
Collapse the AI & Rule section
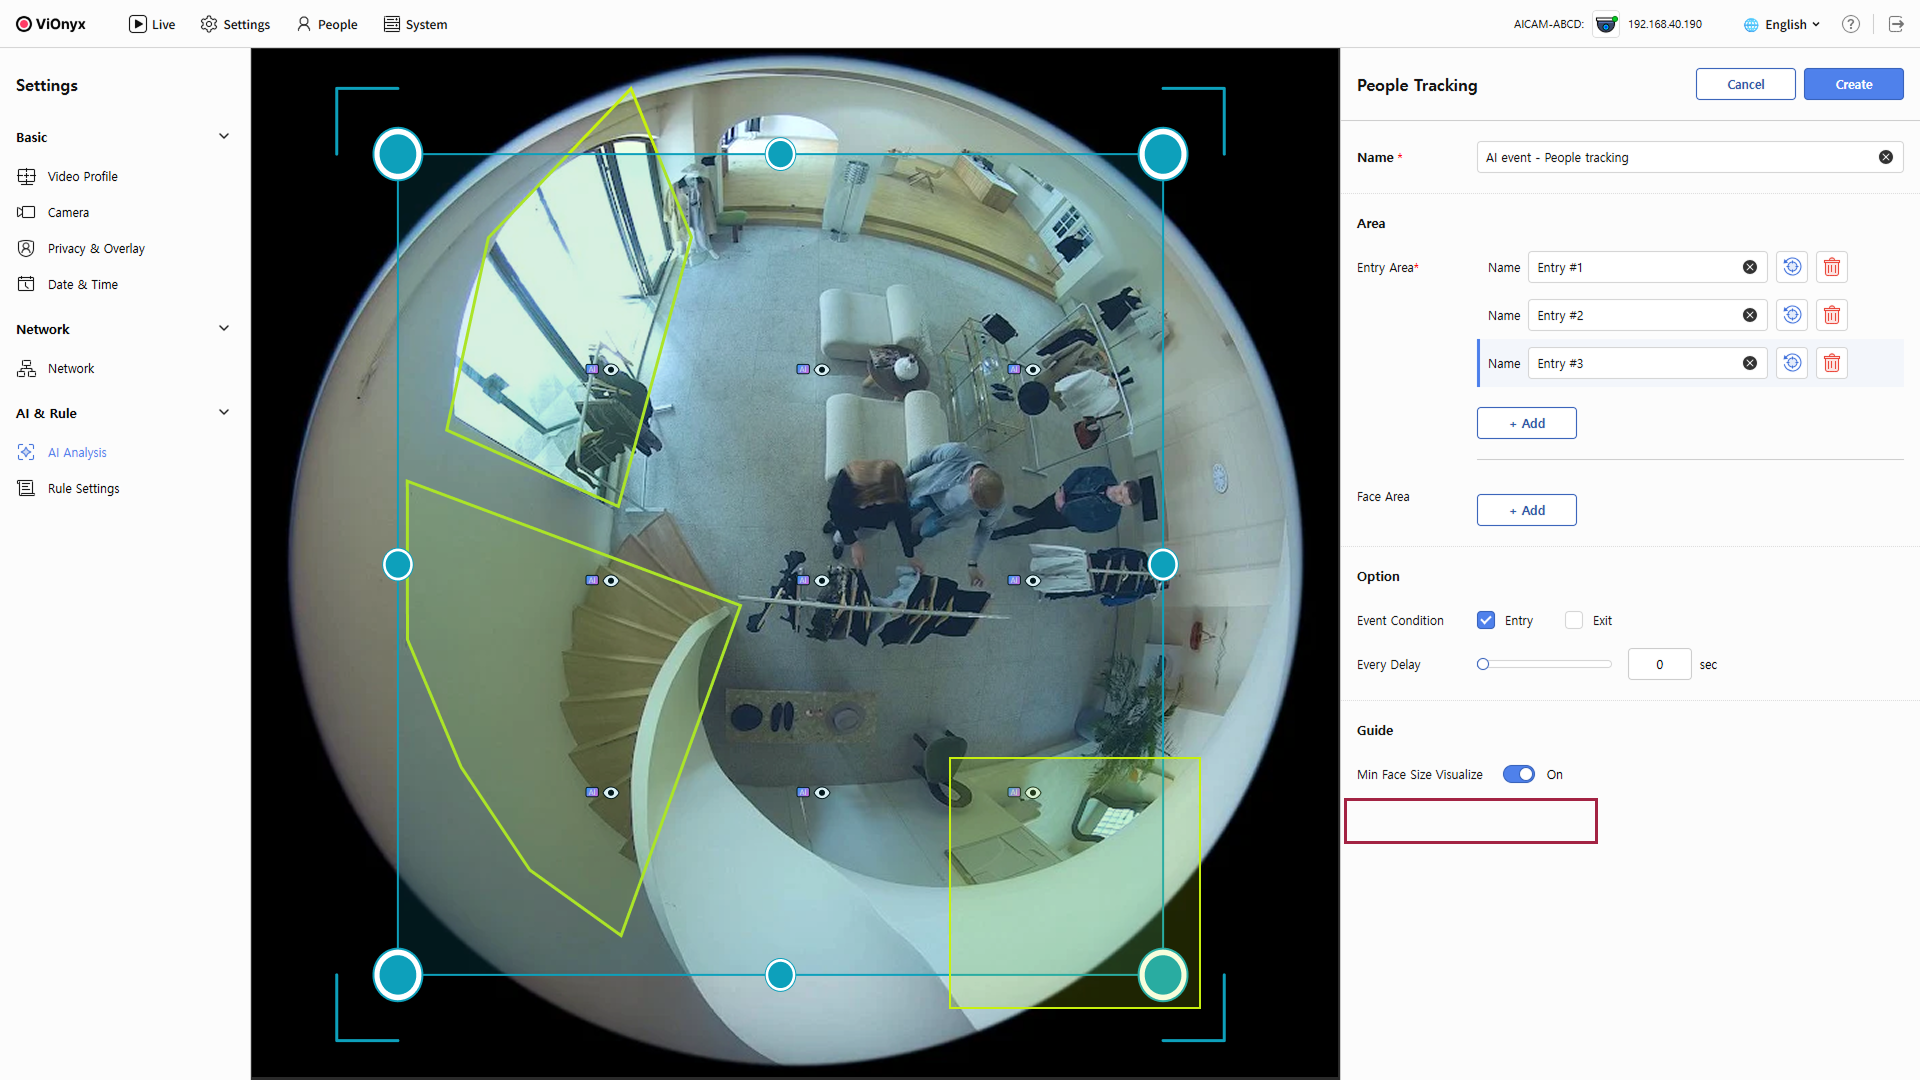coord(223,413)
